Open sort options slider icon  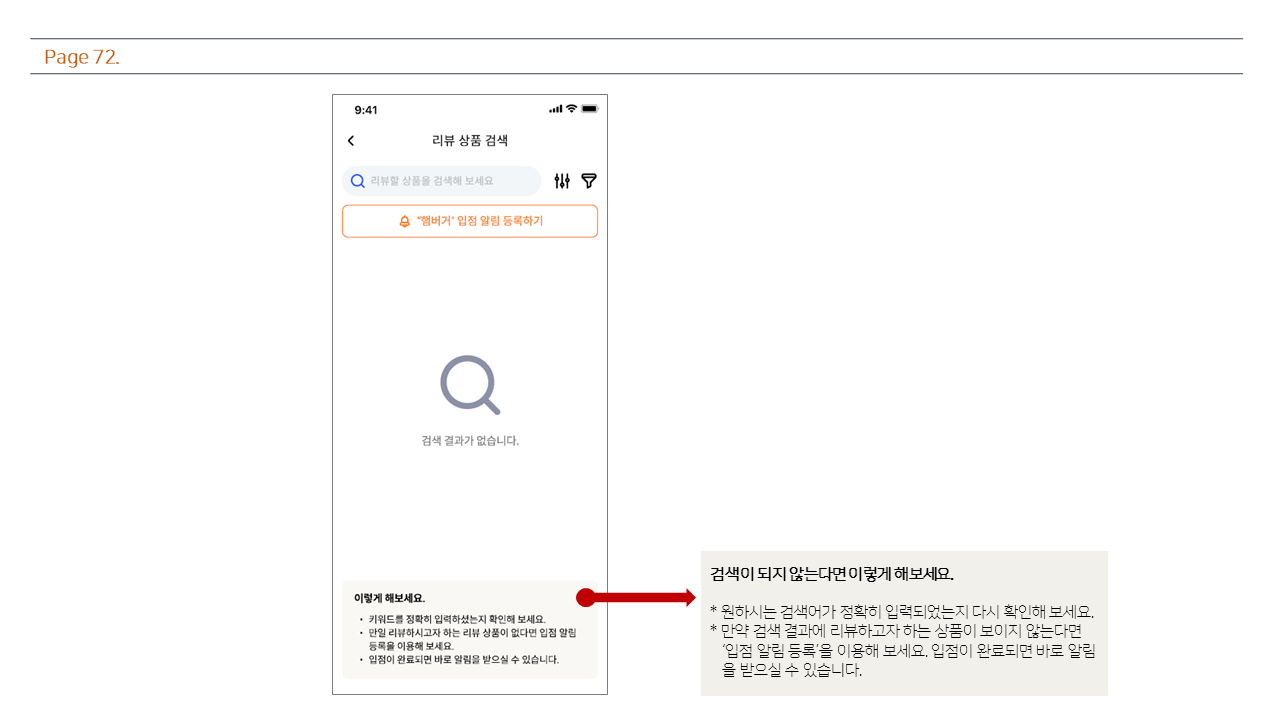tap(562, 181)
